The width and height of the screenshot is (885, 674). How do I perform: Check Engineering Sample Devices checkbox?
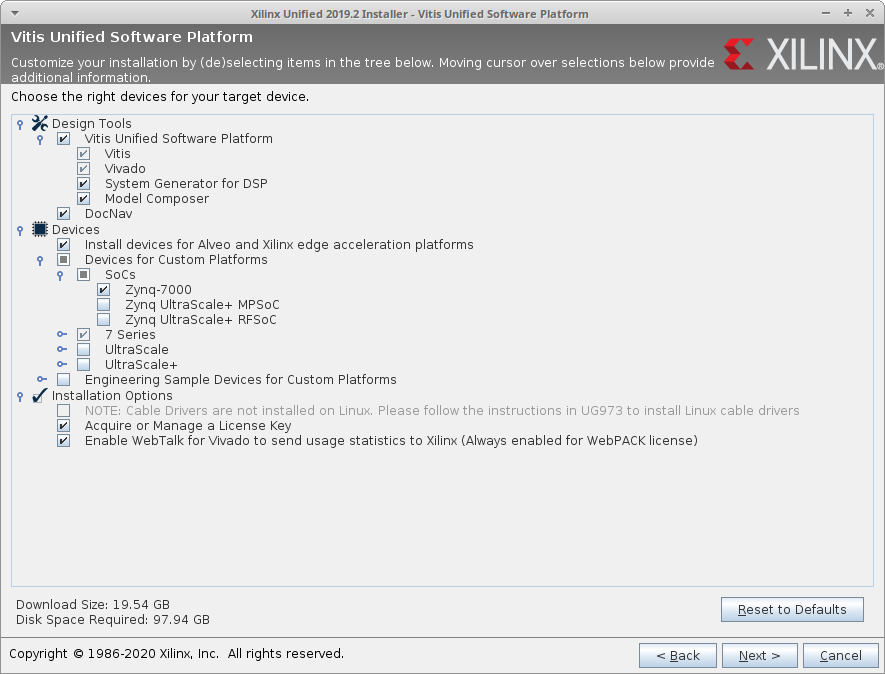63,379
